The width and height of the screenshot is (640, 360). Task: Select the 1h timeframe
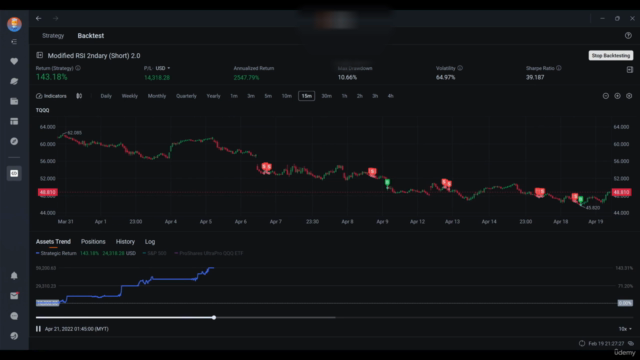tap(344, 96)
